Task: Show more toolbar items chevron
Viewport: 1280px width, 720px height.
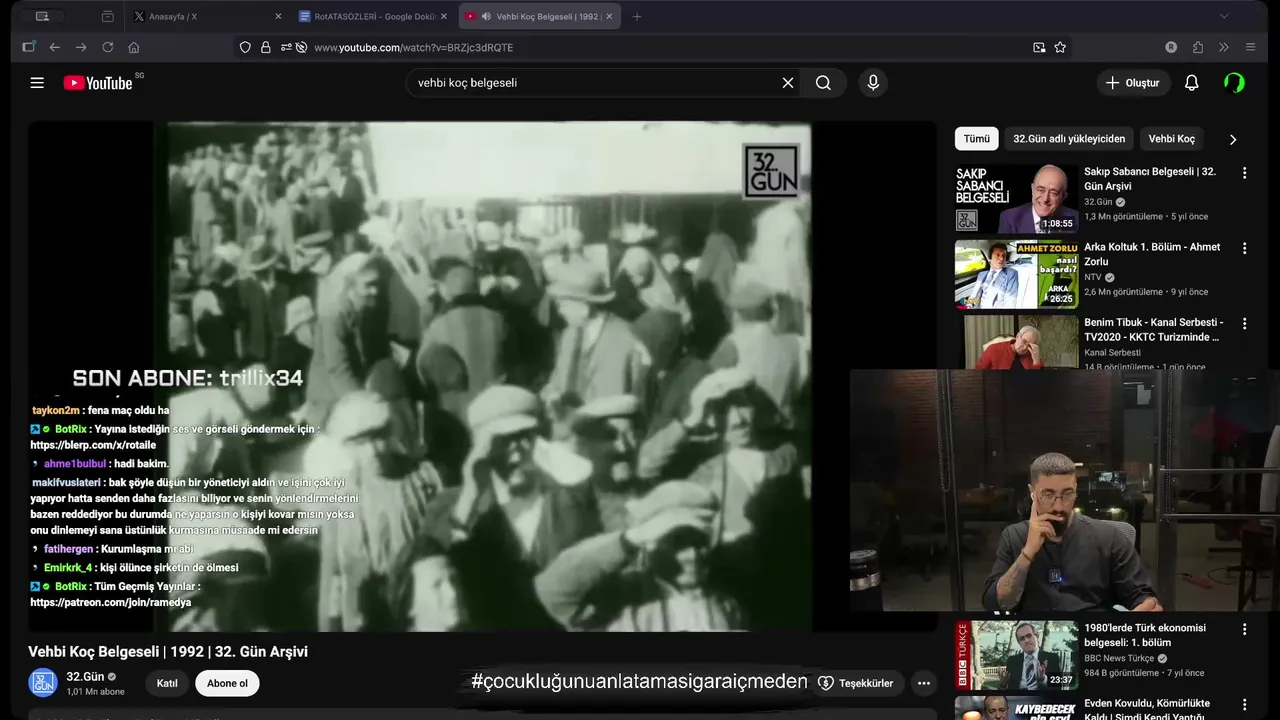Action: tap(1224, 47)
